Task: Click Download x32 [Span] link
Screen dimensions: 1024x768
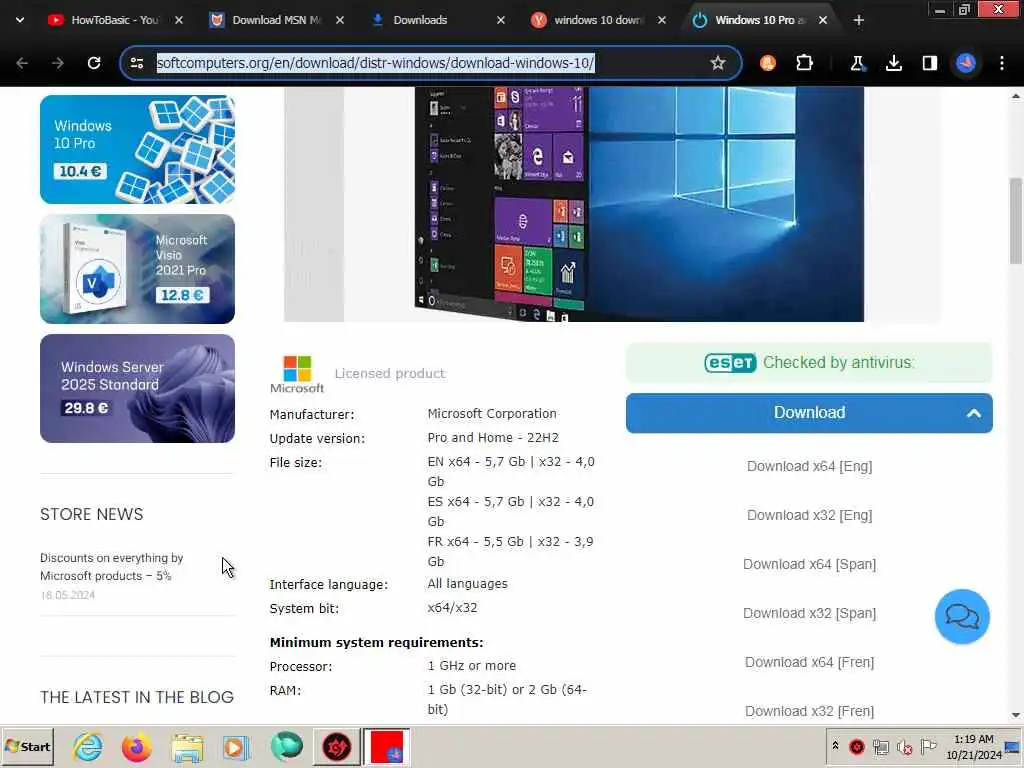Action: click(809, 613)
